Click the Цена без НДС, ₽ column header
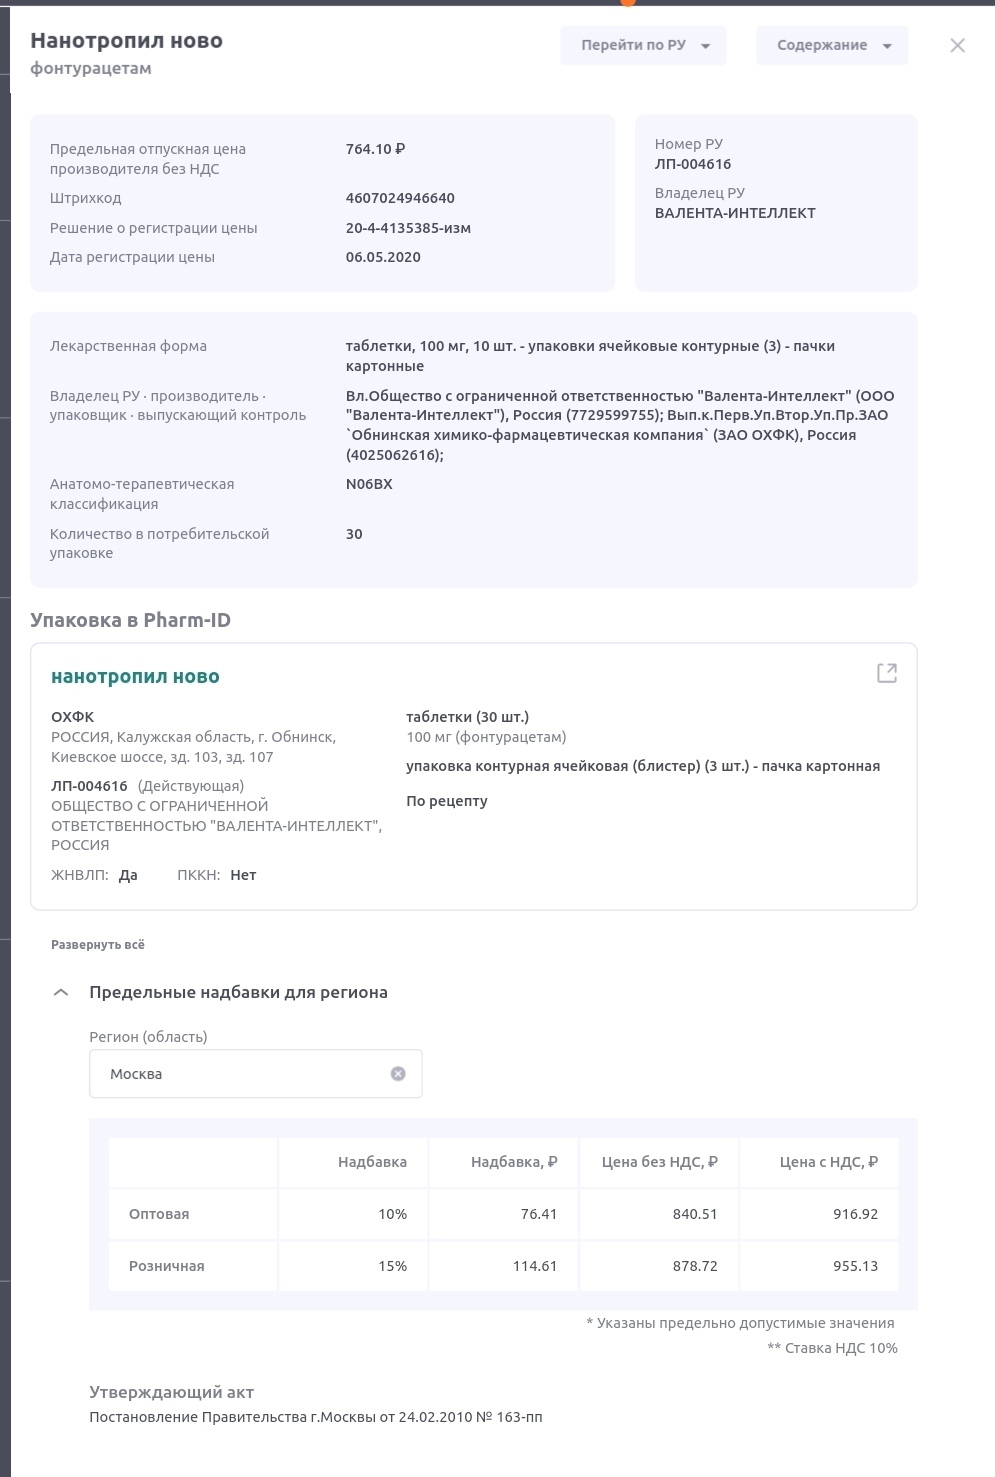Screen dimensions: 995x1477 coord(659,1162)
